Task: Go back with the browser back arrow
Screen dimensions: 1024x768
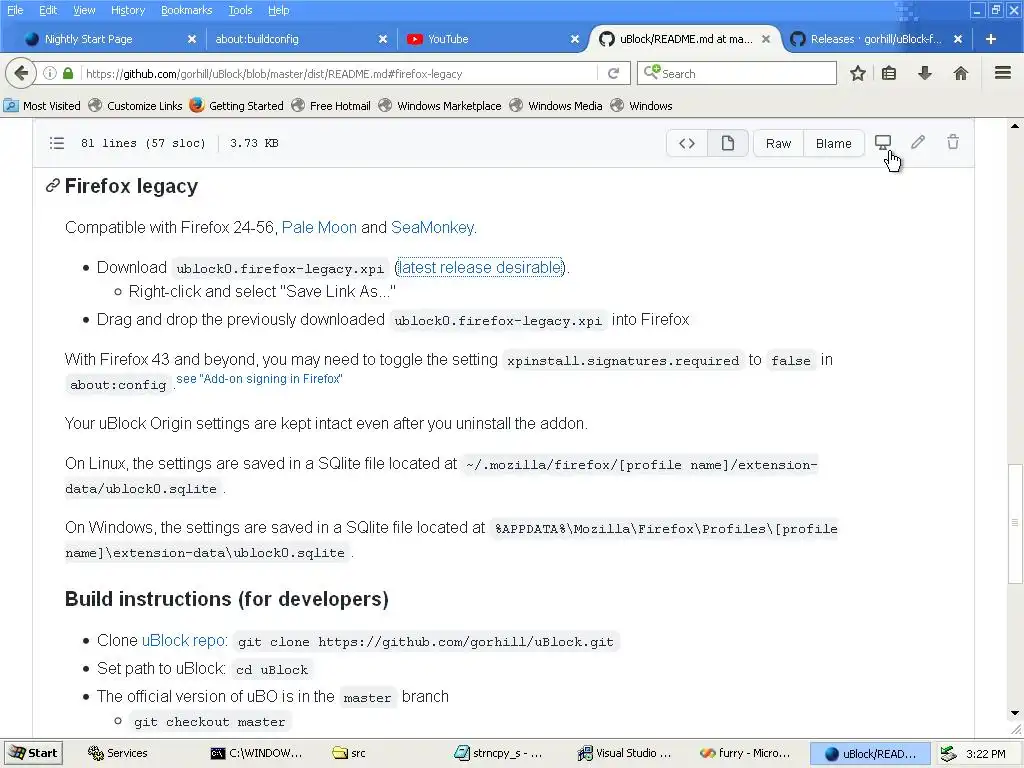Action: point(21,73)
